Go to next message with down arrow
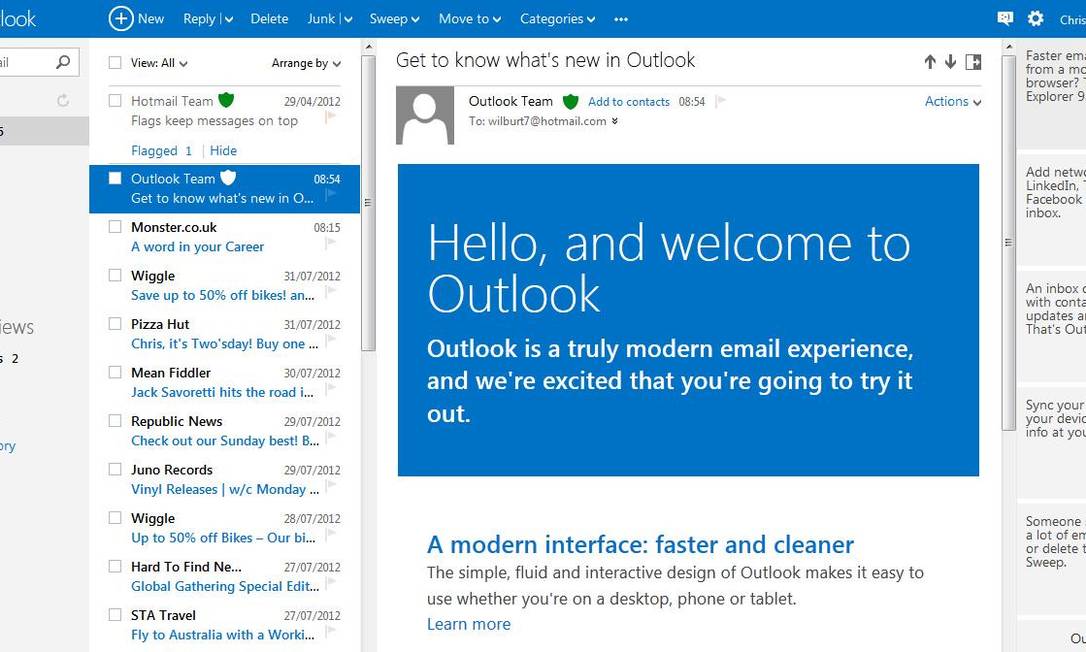Image resolution: width=1086 pixels, height=652 pixels. [x=950, y=62]
